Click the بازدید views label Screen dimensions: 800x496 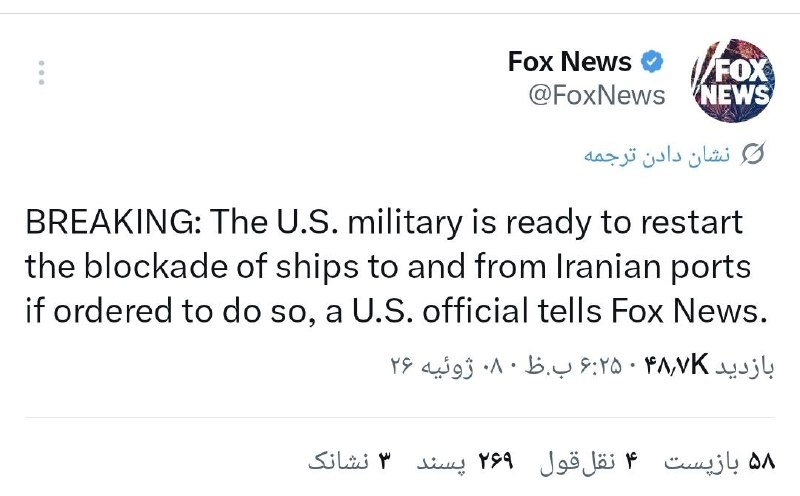click(x=745, y=366)
